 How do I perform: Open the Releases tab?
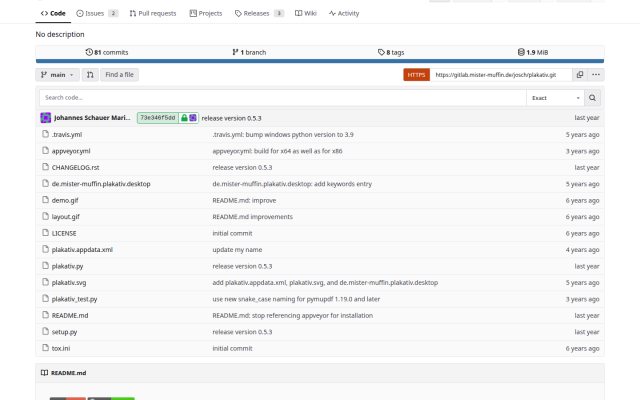(259, 13)
